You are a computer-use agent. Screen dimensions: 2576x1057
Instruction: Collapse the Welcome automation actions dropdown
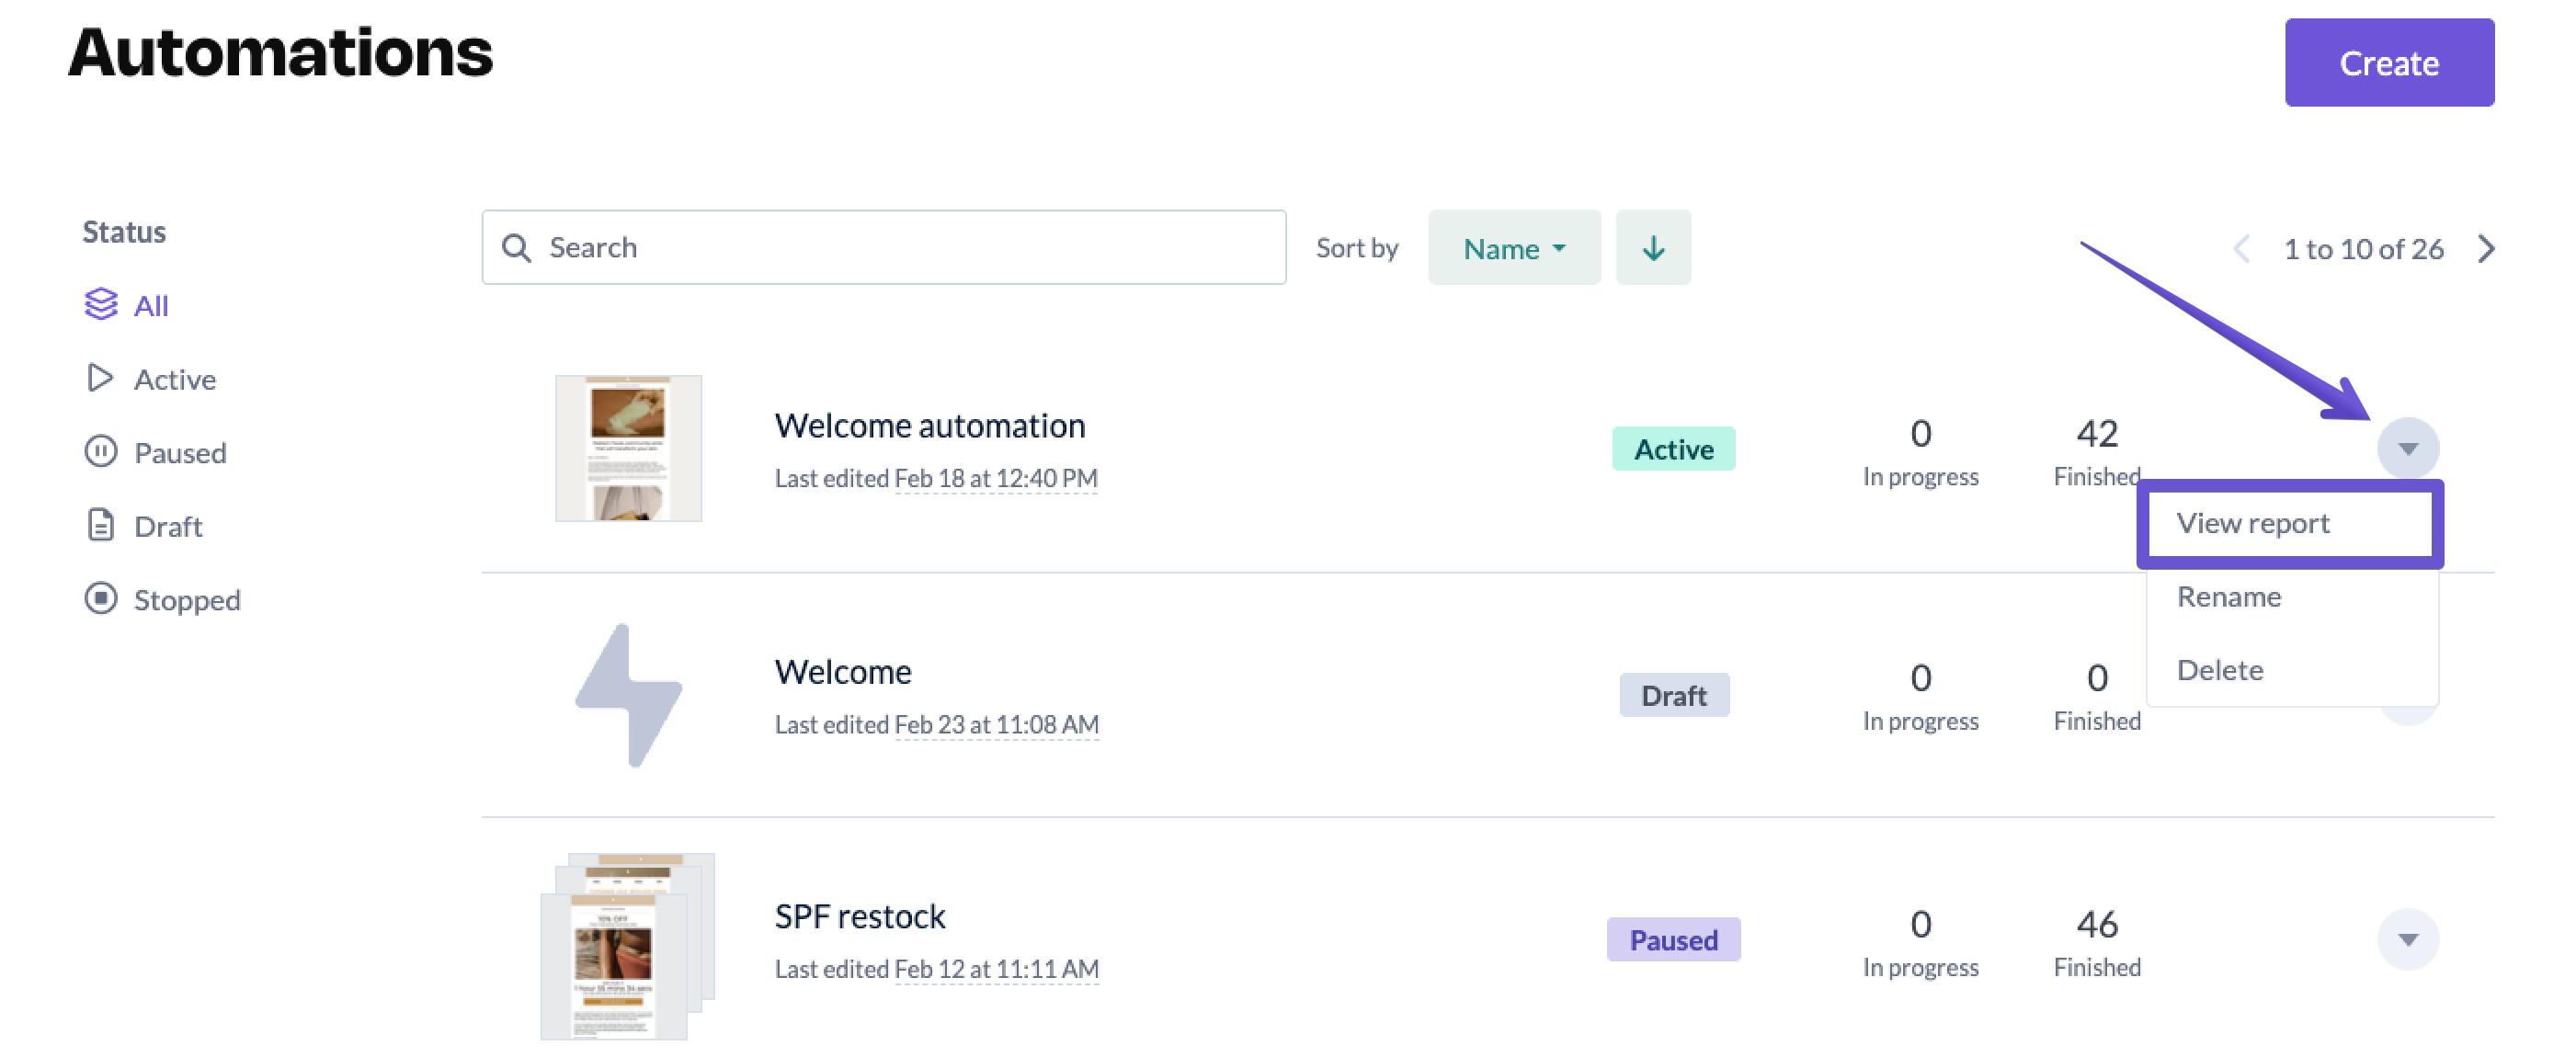click(x=2406, y=448)
